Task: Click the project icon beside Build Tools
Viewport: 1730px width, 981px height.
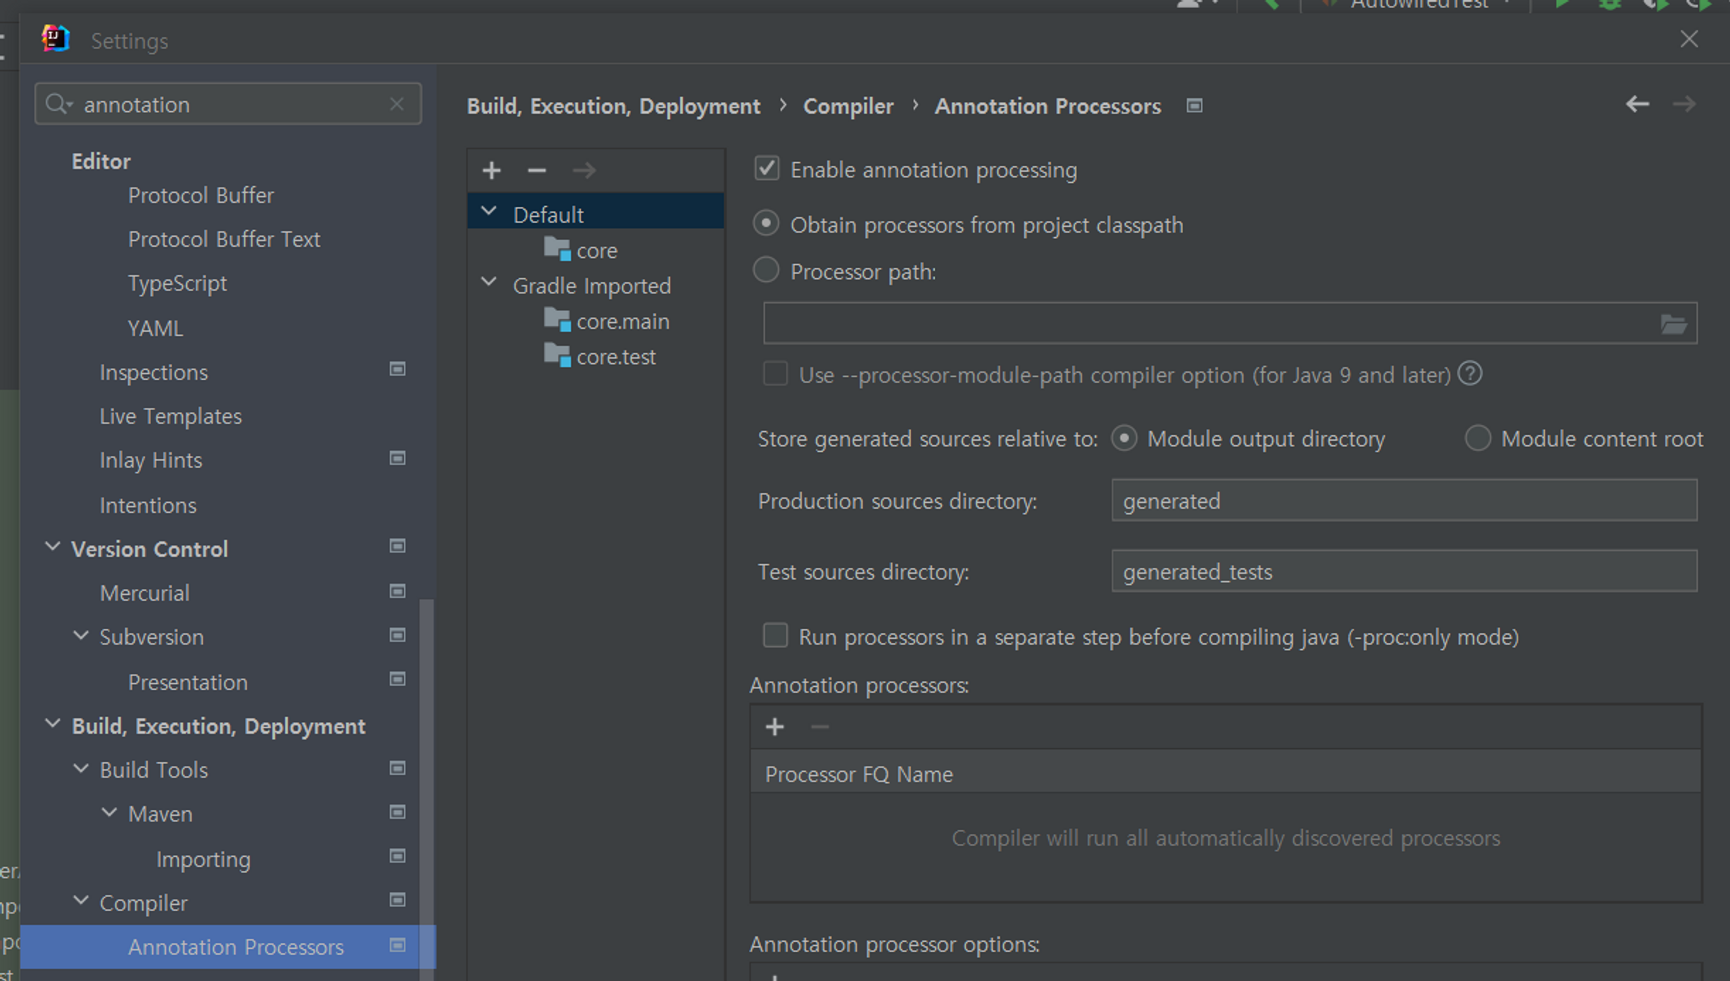Action: 397,769
